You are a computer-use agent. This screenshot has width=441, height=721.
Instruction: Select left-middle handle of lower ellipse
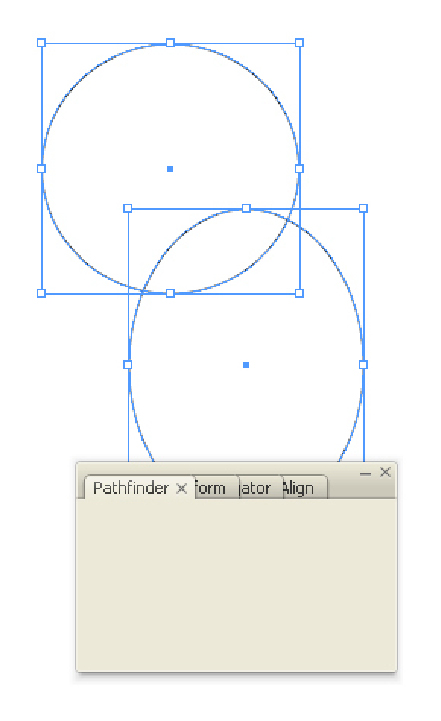point(128,365)
